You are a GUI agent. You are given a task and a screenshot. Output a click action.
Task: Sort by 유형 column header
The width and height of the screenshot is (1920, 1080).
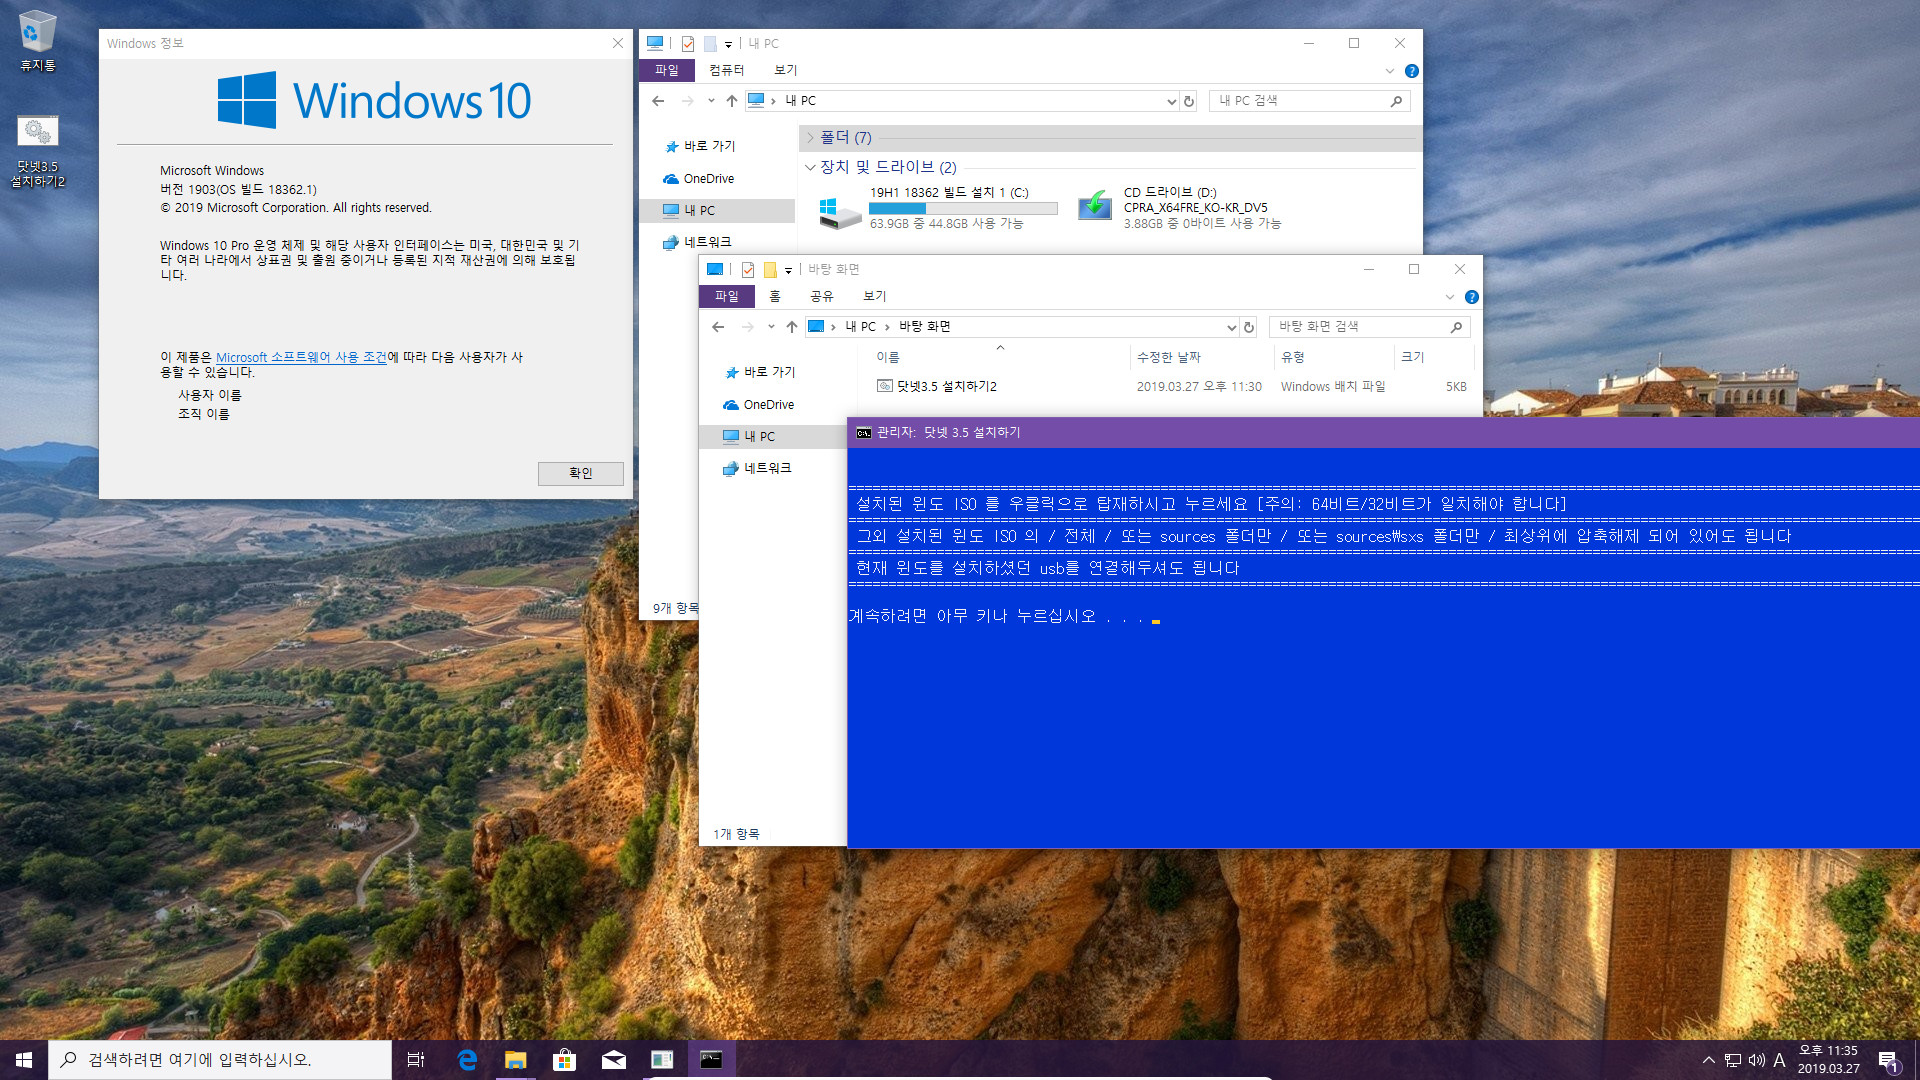point(1333,357)
